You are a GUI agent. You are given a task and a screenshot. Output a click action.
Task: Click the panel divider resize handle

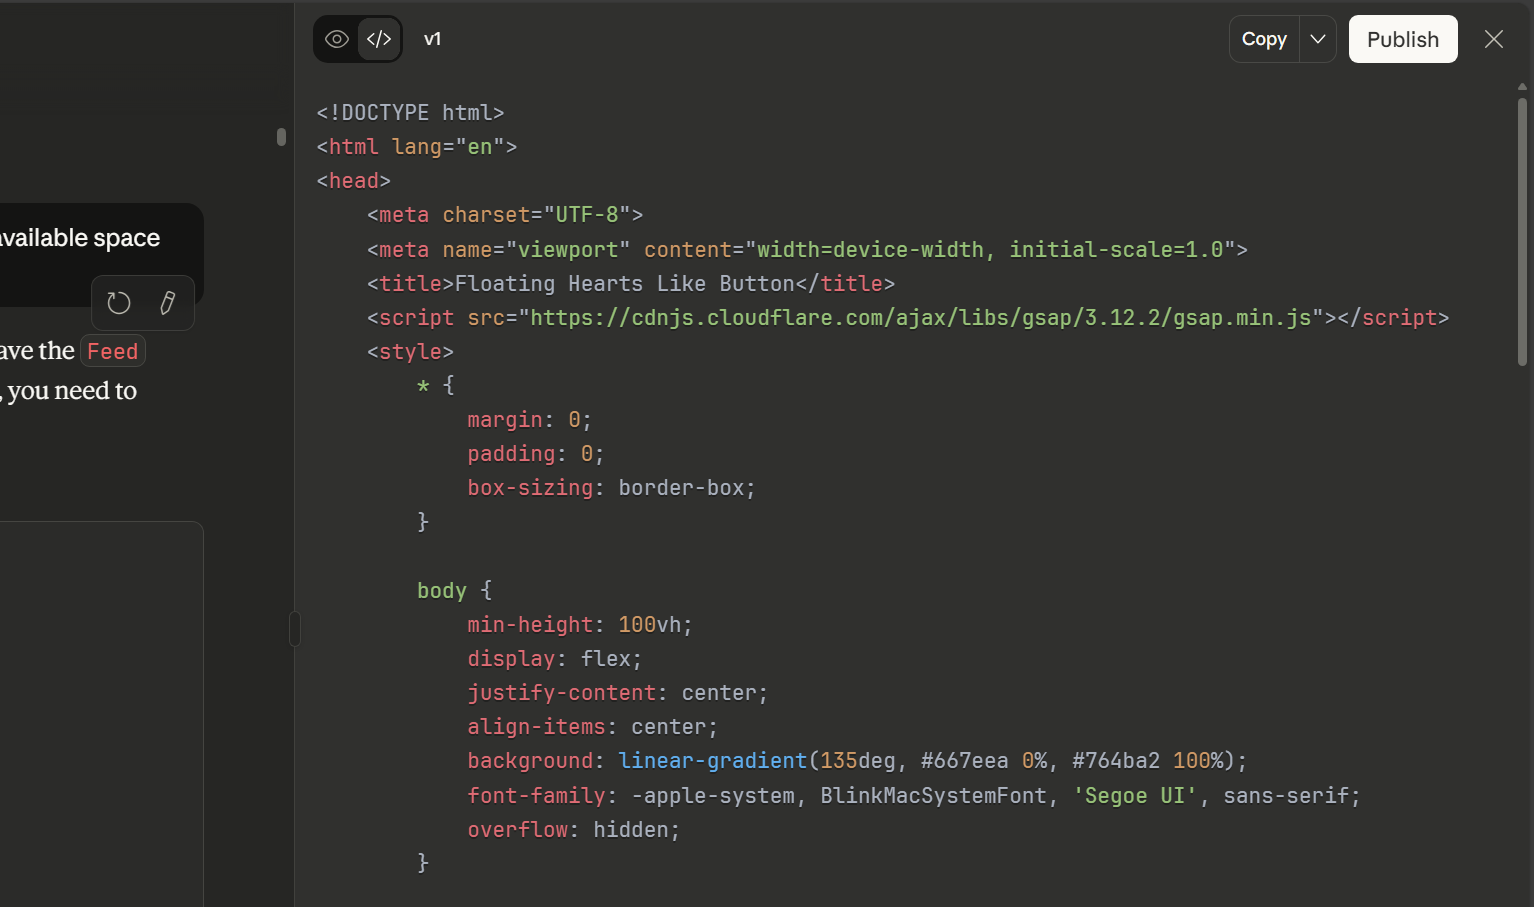295,629
